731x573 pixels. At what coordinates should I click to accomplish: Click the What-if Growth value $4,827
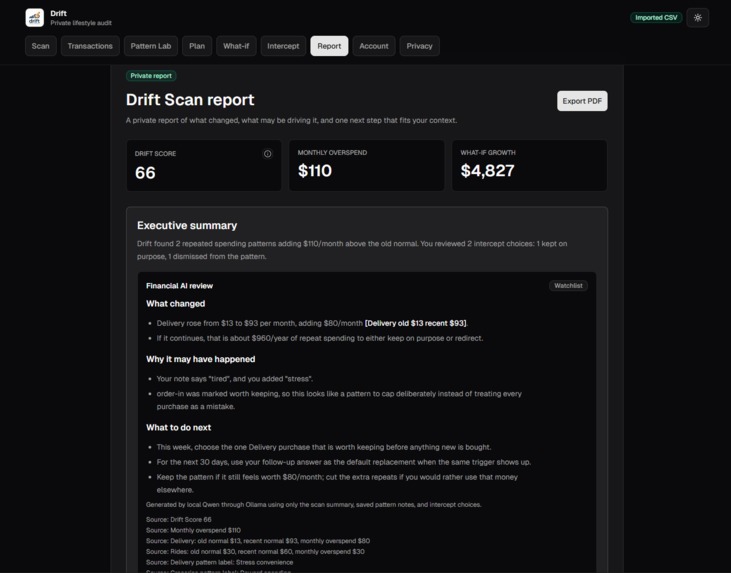(x=487, y=171)
